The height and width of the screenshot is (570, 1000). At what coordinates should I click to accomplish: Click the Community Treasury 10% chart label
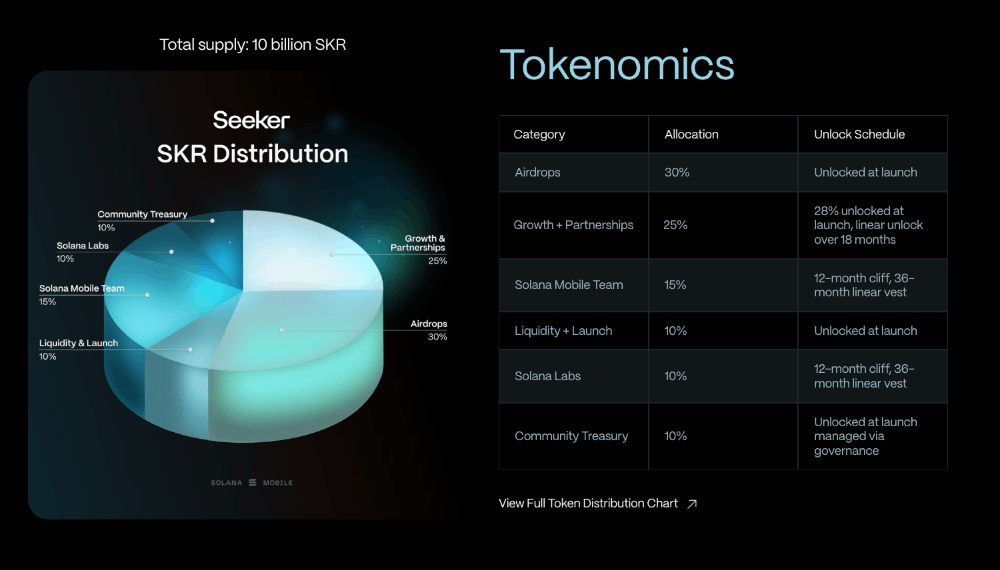tap(142, 220)
